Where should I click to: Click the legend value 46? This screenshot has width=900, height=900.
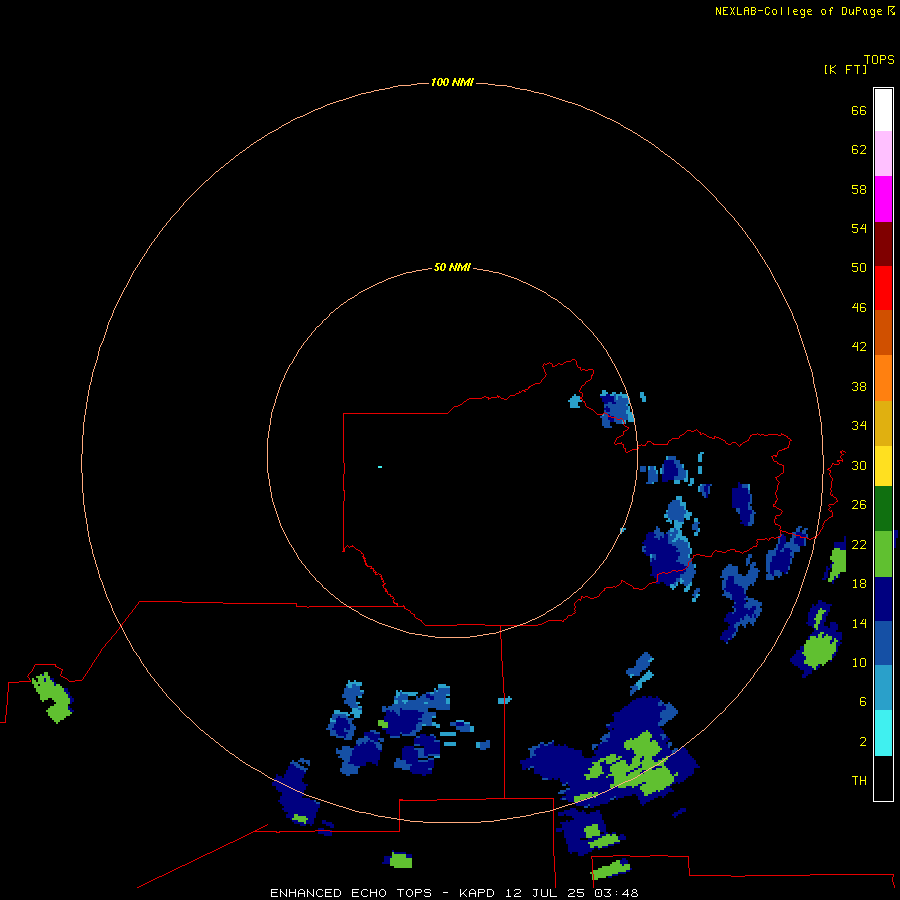[x=859, y=308]
